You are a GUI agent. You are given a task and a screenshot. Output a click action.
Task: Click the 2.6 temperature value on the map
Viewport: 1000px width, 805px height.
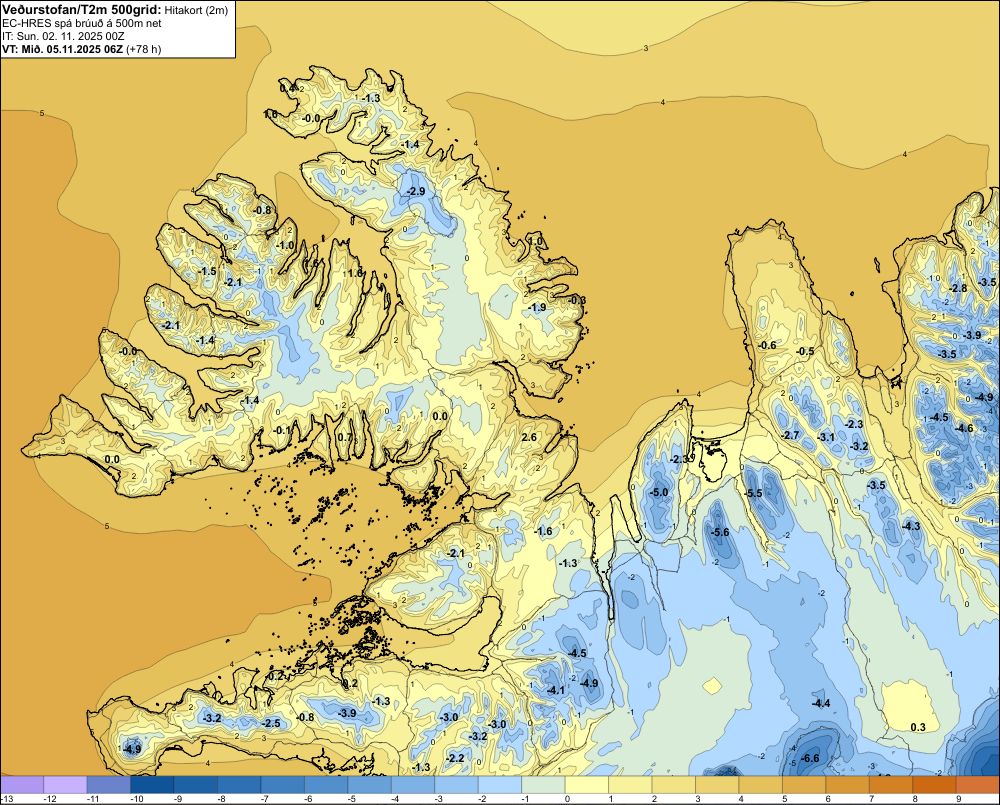tap(529, 437)
